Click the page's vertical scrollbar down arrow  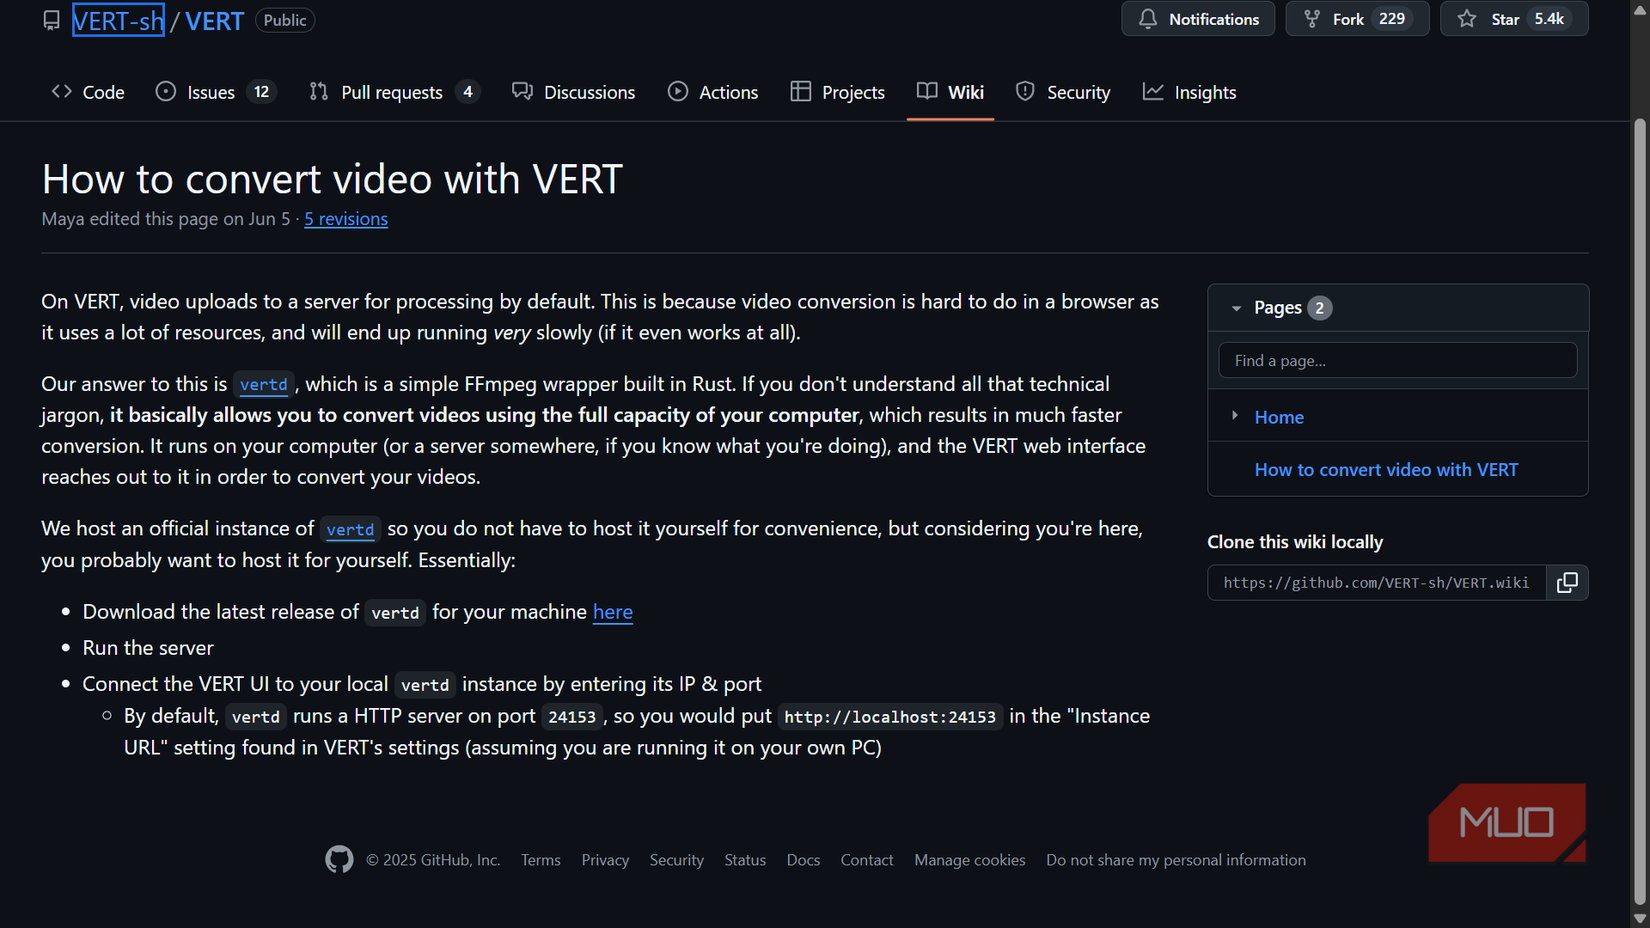pyautogui.click(x=1639, y=918)
